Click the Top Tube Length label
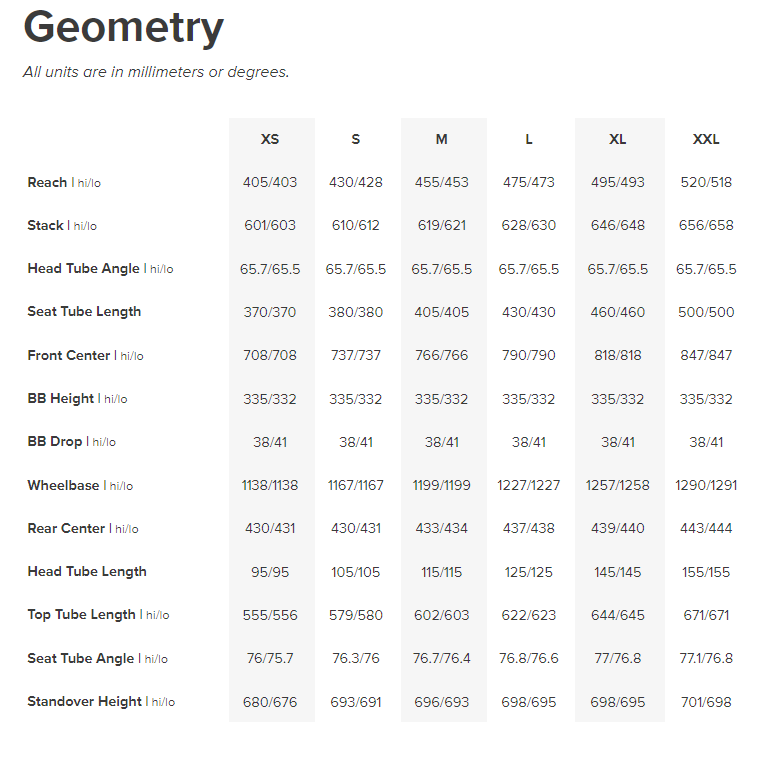 81,614
